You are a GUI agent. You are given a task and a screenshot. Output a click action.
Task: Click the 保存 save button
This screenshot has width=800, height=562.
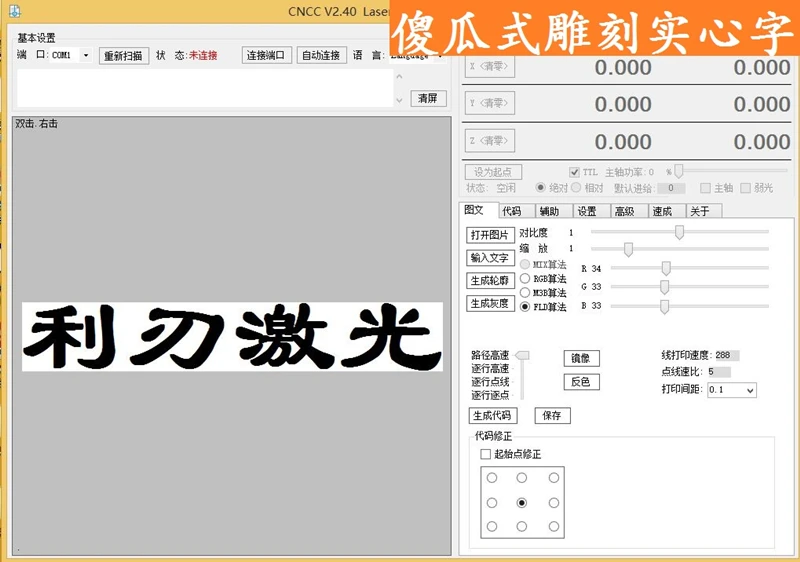pos(552,416)
